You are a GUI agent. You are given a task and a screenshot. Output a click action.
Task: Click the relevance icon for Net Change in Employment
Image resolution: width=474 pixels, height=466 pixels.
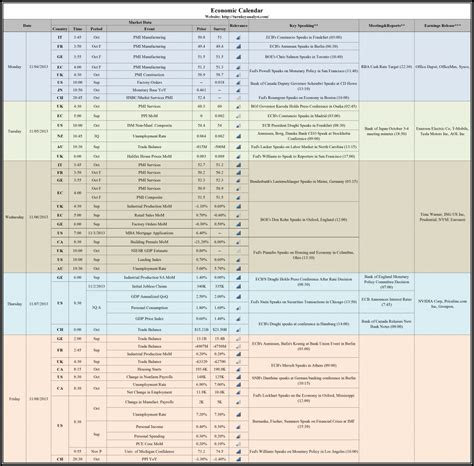238,392
